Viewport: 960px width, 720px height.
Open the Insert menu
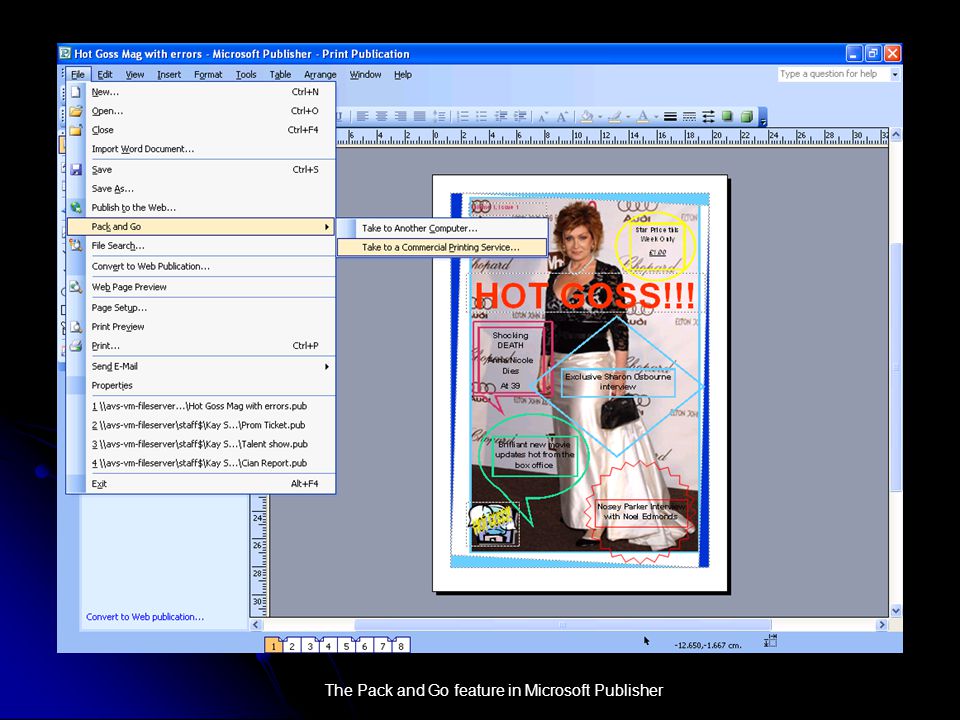(169, 75)
